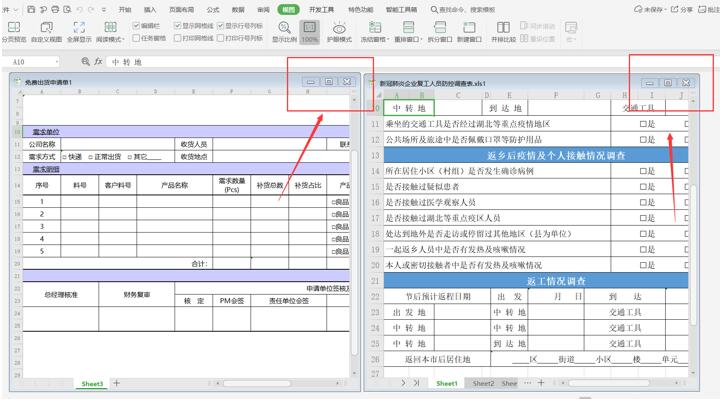
Task: Add a sheet with plus in right window
Action: [541, 382]
